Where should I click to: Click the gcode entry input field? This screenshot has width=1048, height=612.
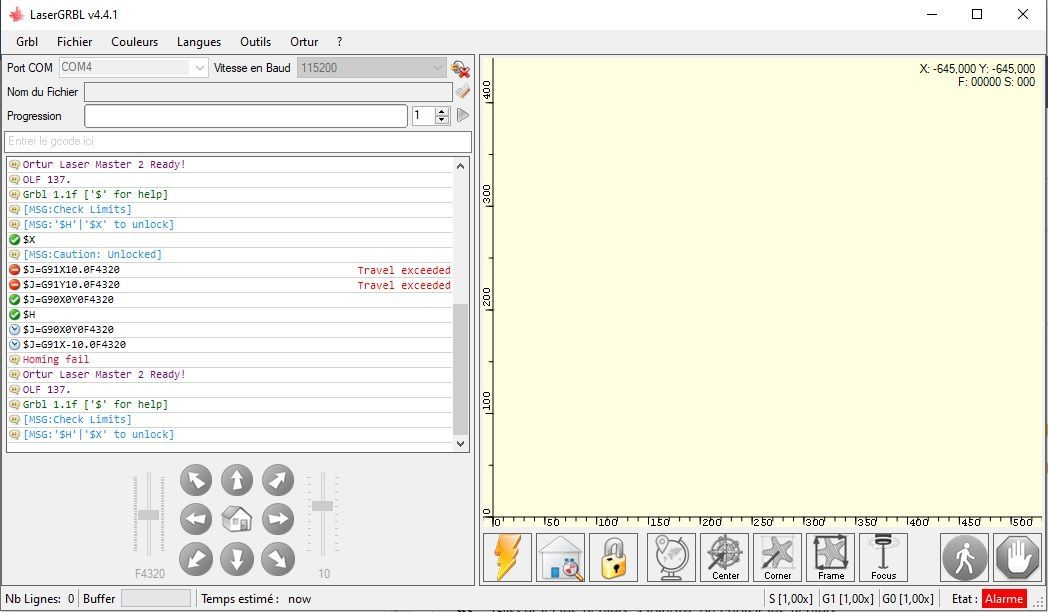point(238,142)
